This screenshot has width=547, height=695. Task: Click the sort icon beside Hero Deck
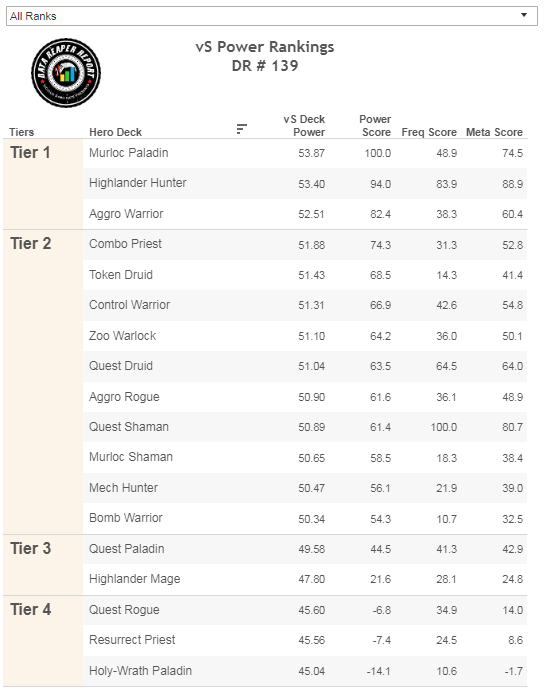(x=241, y=129)
